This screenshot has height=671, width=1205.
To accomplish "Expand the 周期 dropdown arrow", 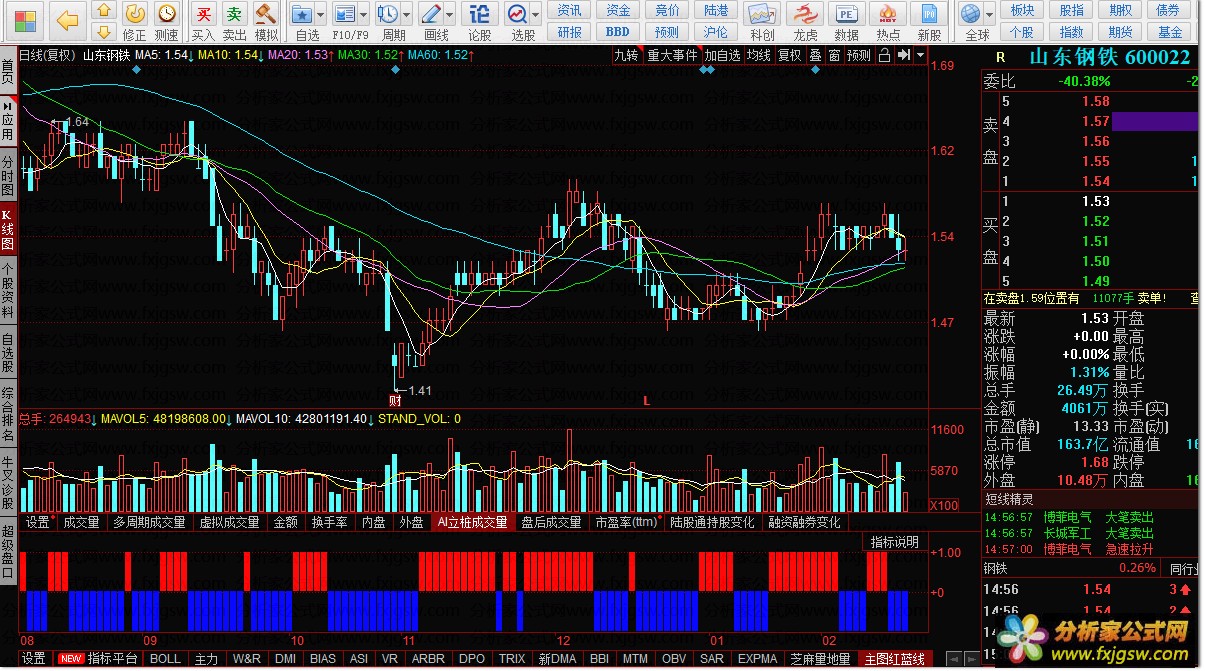I will (x=407, y=14).
